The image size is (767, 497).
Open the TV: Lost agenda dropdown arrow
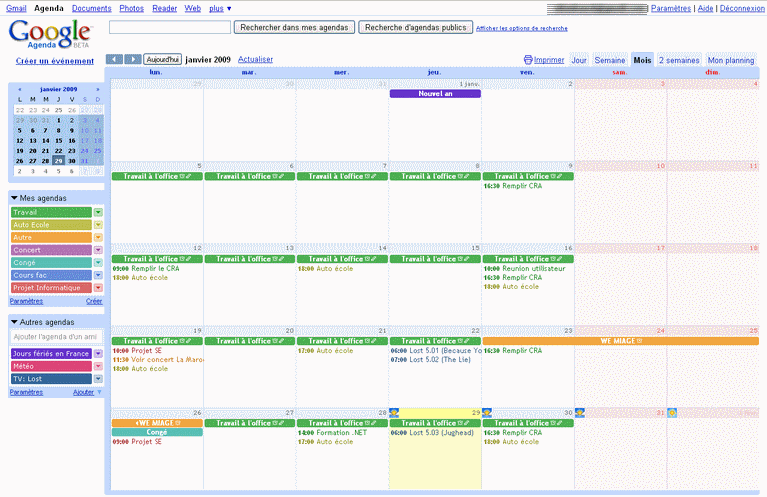(x=98, y=379)
